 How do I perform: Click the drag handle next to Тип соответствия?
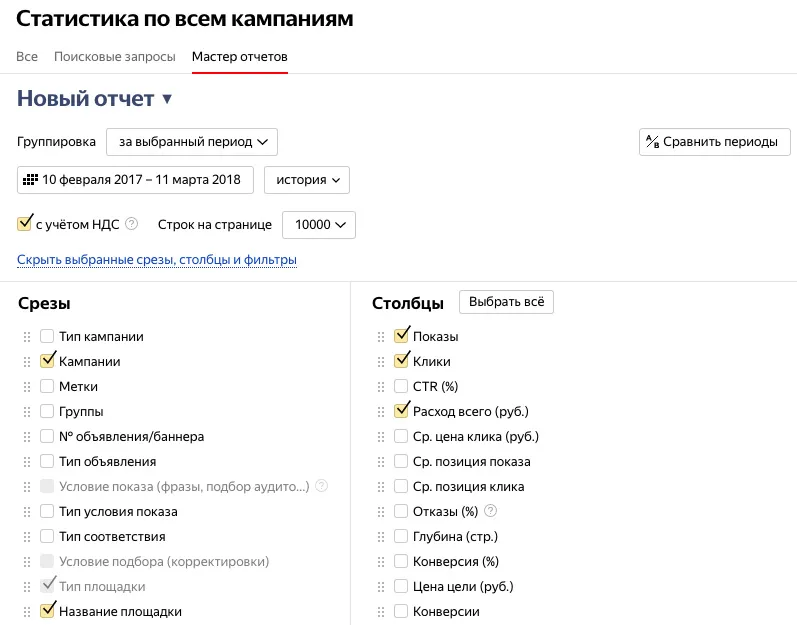point(27,537)
